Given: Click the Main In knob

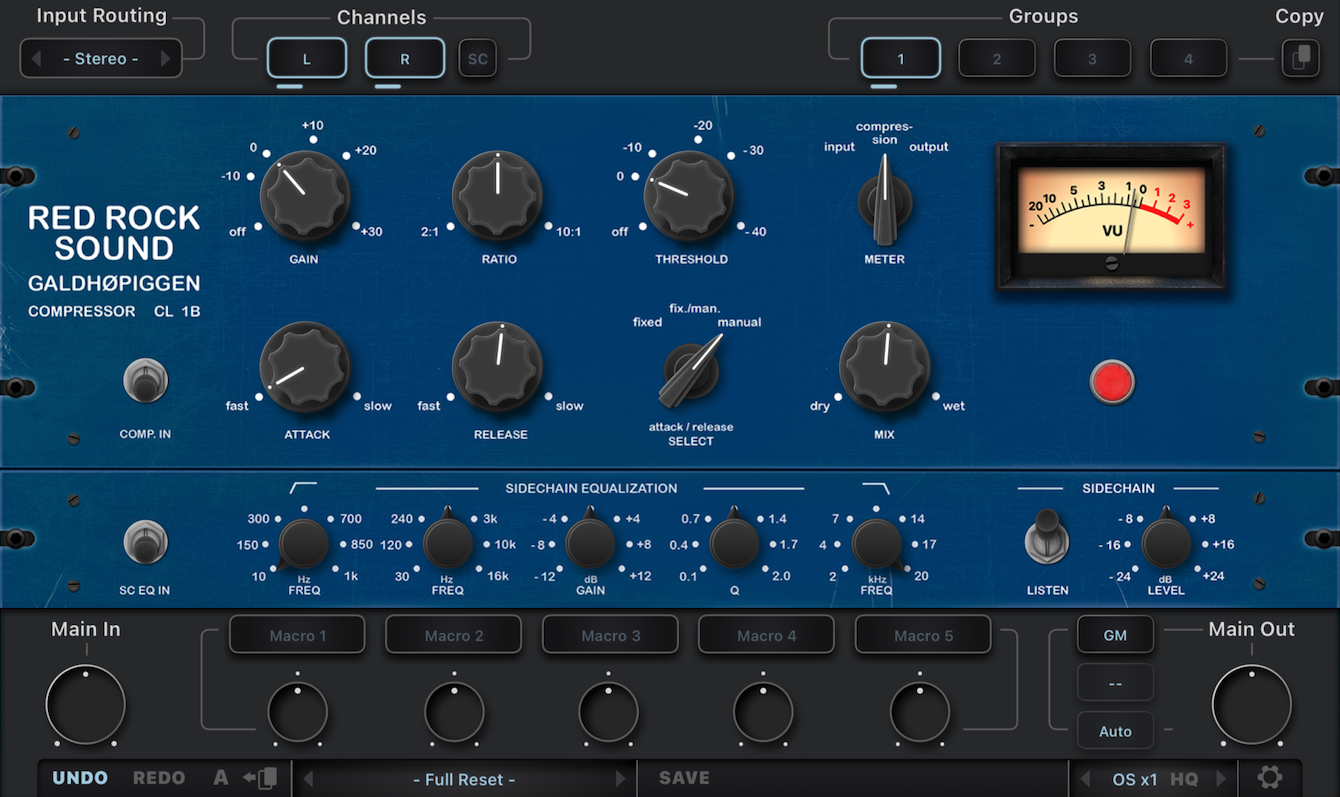Looking at the screenshot, I should click(86, 705).
